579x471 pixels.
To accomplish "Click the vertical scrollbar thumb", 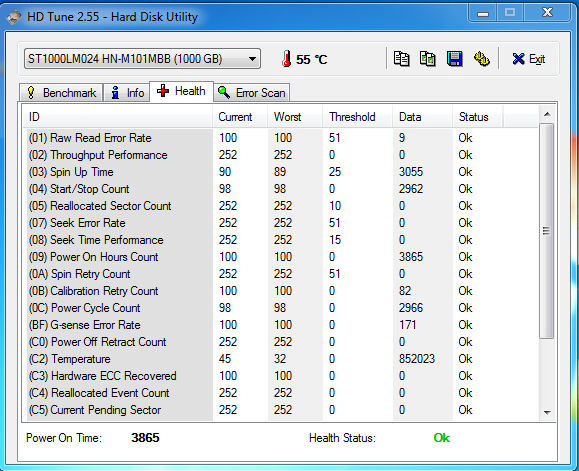I will [547, 231].
